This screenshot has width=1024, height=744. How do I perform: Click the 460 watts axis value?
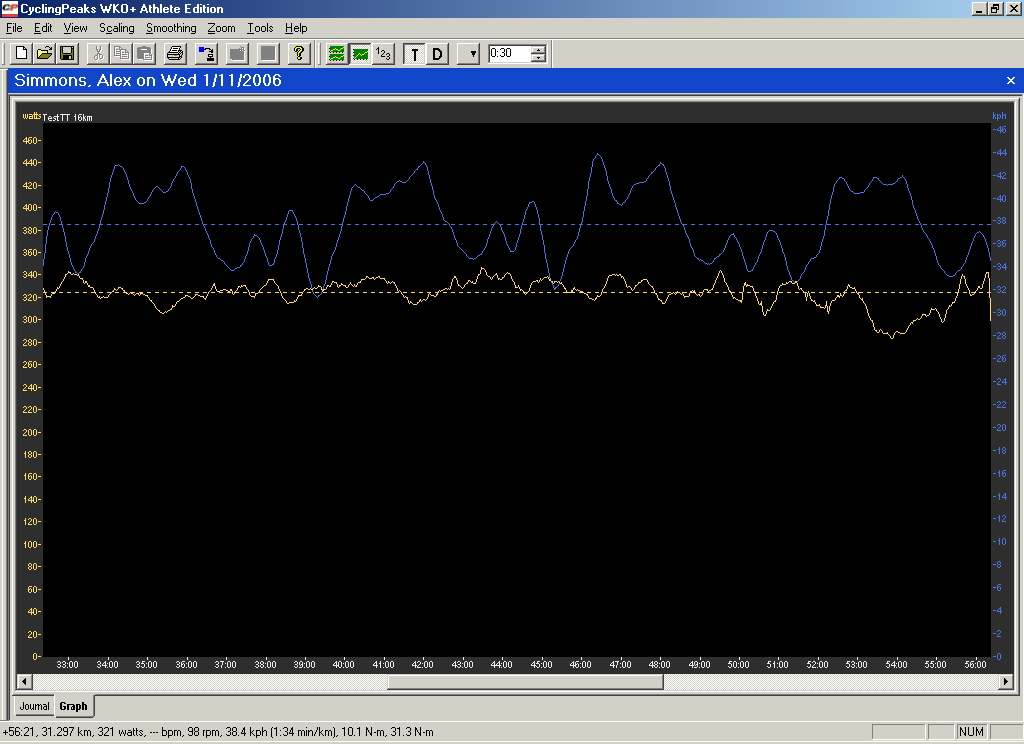point(30,140)
